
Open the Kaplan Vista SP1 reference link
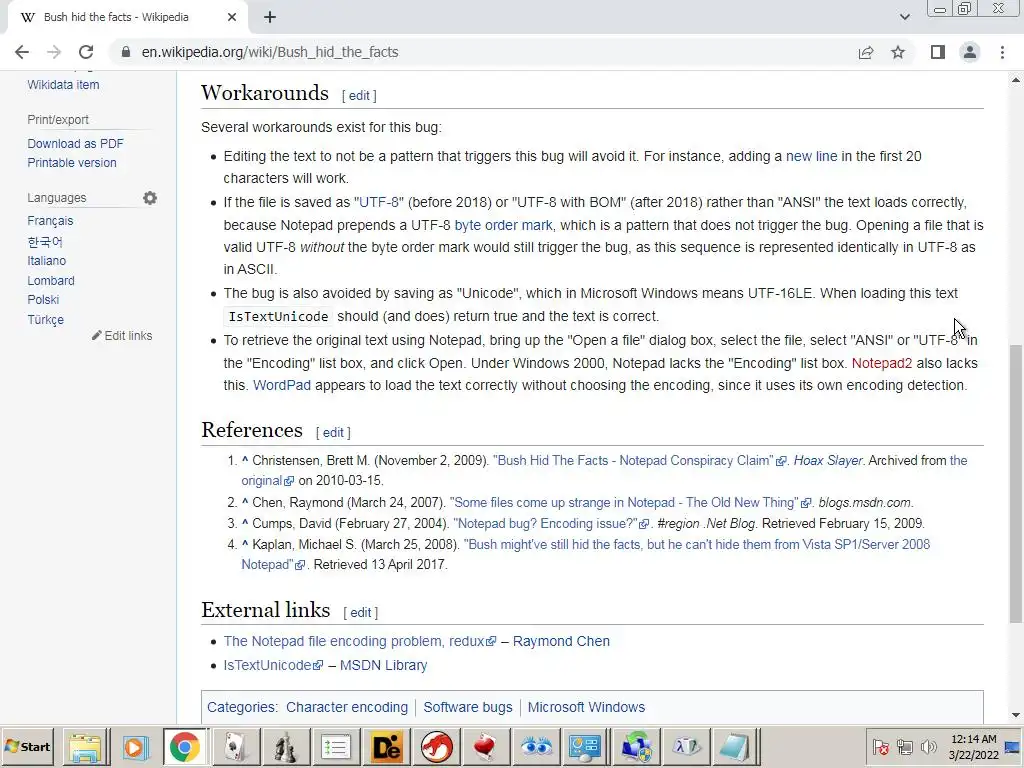tap(697, 545)
